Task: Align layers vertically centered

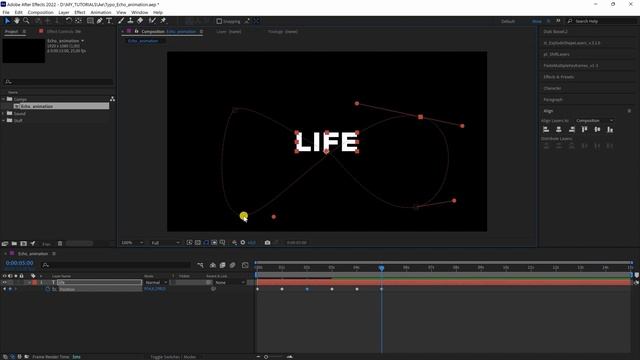Action: (x=597, y=129)
